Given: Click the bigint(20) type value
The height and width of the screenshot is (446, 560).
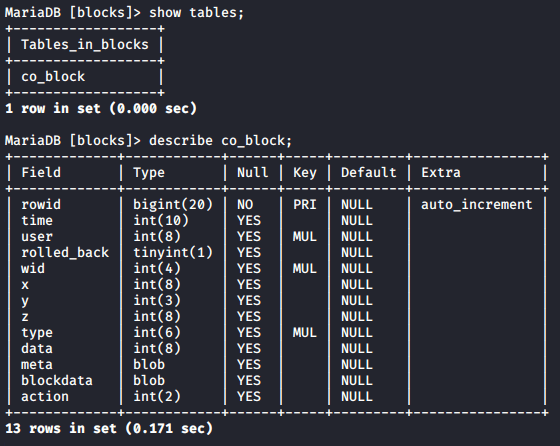Looking at the screenshot, I should point(173,205).
